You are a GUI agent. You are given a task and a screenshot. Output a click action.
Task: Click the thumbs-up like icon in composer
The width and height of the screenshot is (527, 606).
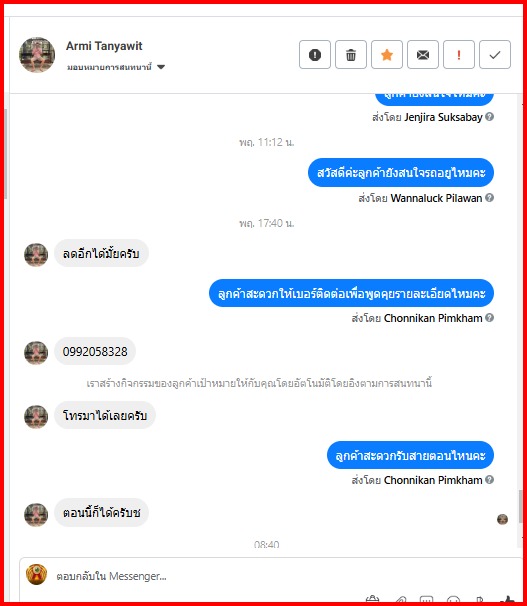pyautogui.click(x=509, y=600)
